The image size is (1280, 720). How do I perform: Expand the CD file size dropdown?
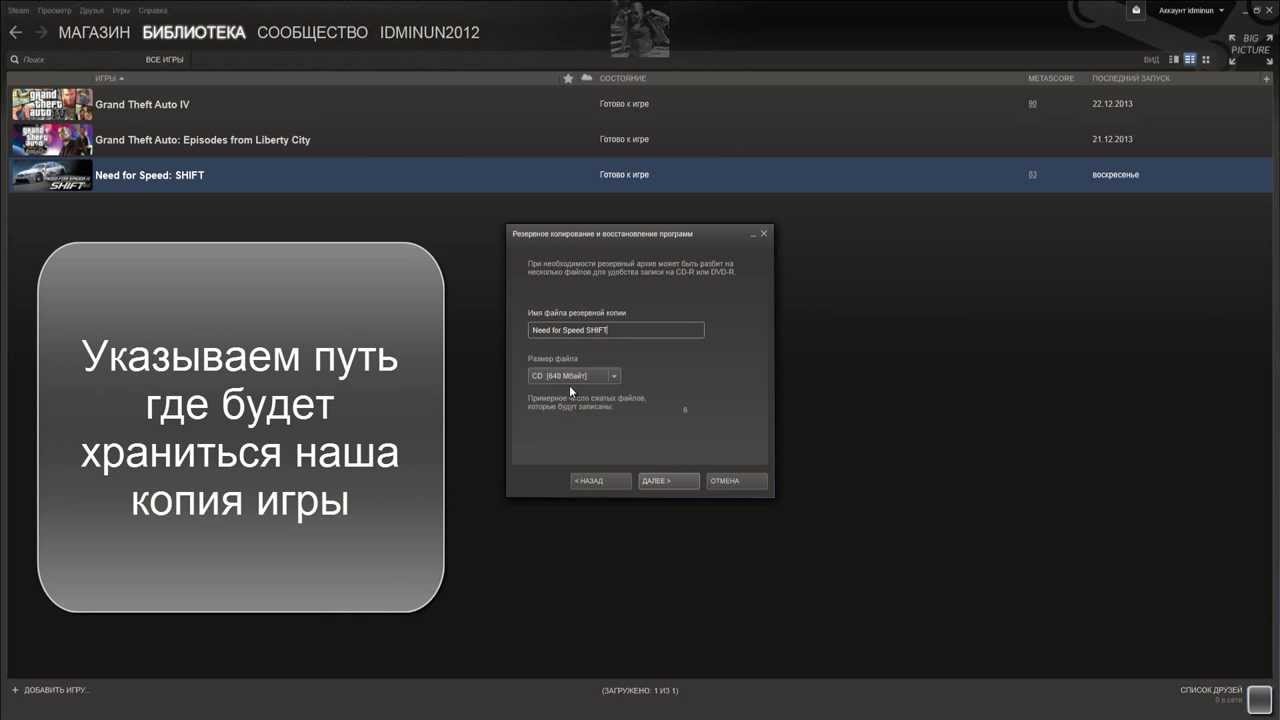coord(574,376)
